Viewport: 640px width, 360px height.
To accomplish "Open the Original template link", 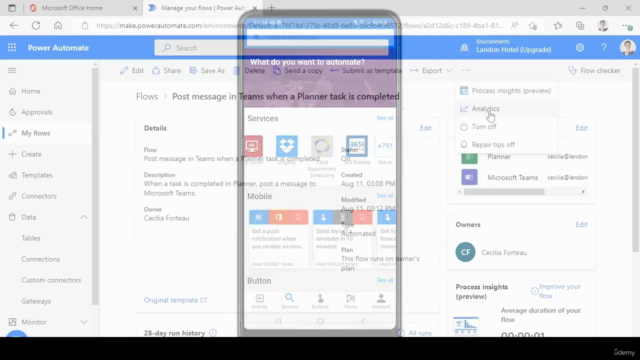I will 175,300.
